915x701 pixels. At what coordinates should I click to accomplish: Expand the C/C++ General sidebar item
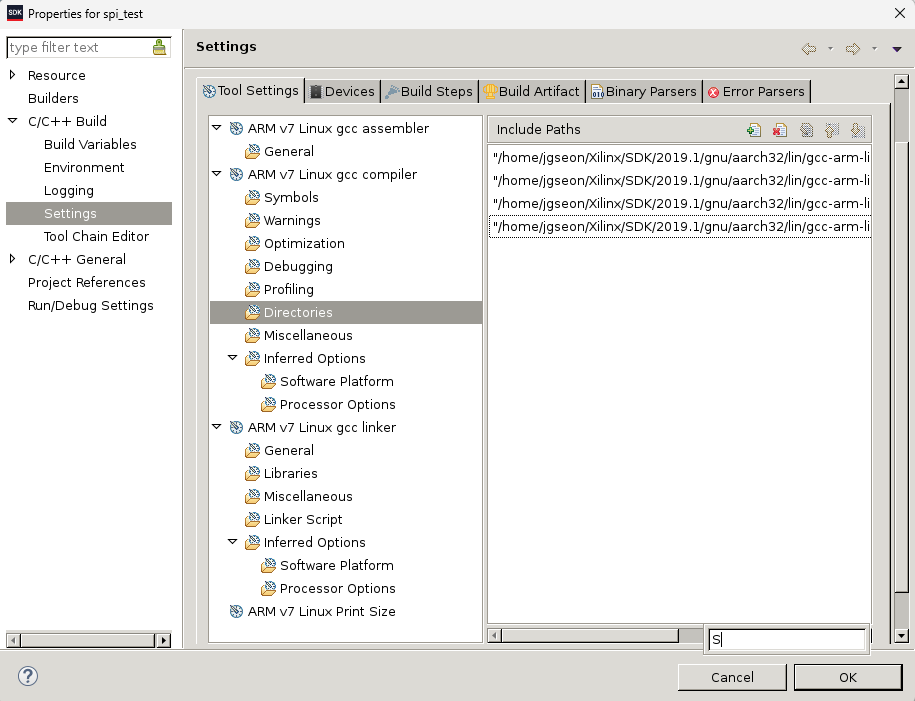[x=12, y=259]
